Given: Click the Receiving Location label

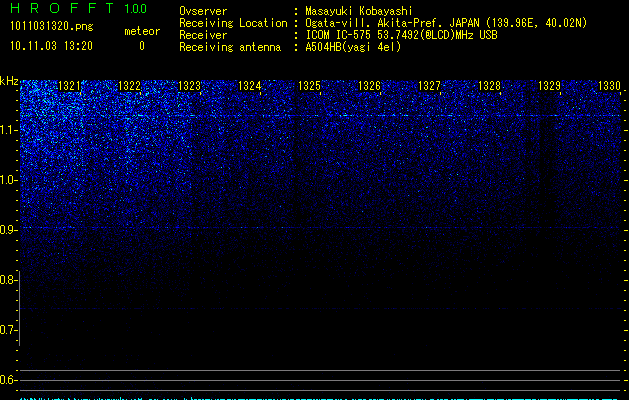Looking at the screenshot, I should point(233,23).
